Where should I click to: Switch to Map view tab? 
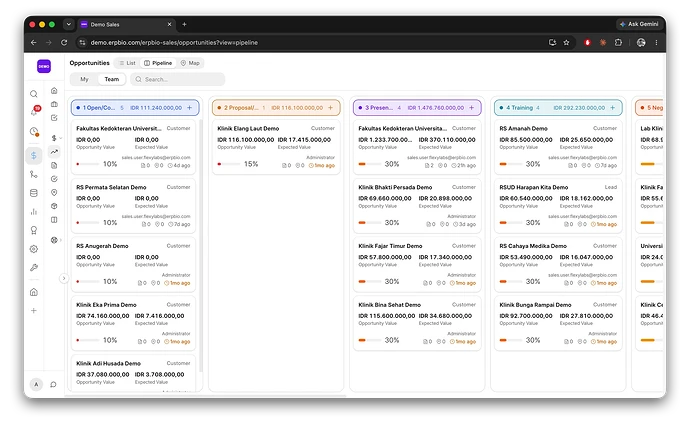190,63
